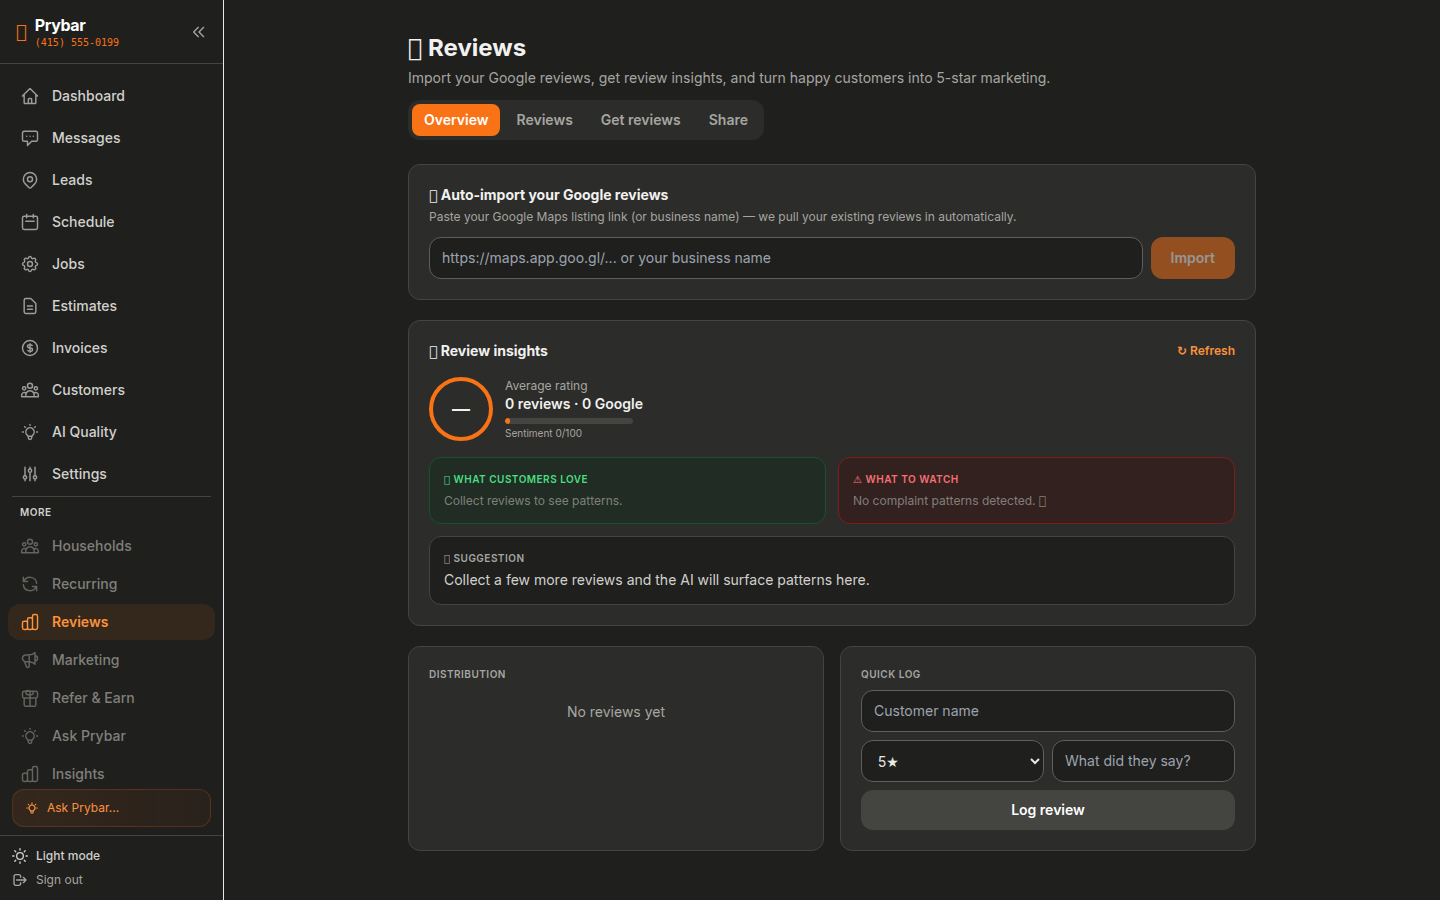Viewport: 1440px width, 900px height.
Task: Open Refer & Earn
Action: click(111, 698)
